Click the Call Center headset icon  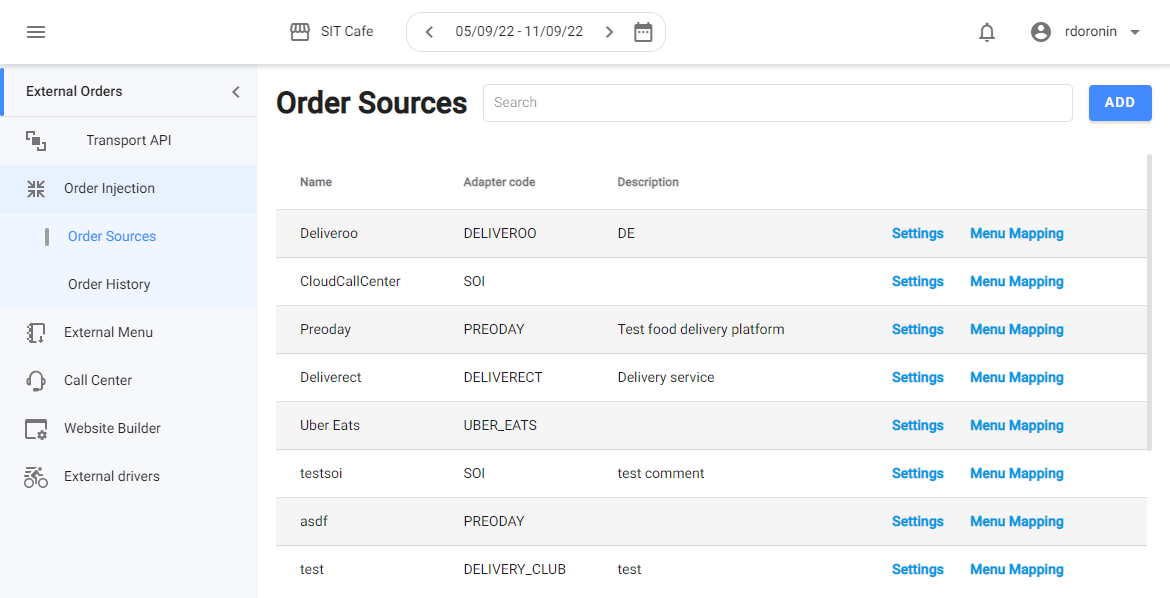tap(36, 381)
